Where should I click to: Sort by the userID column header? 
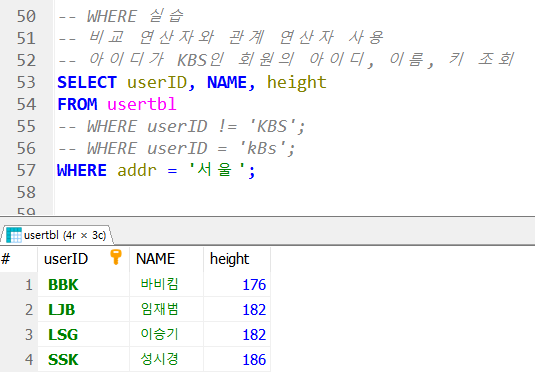(x=84, y=259)
